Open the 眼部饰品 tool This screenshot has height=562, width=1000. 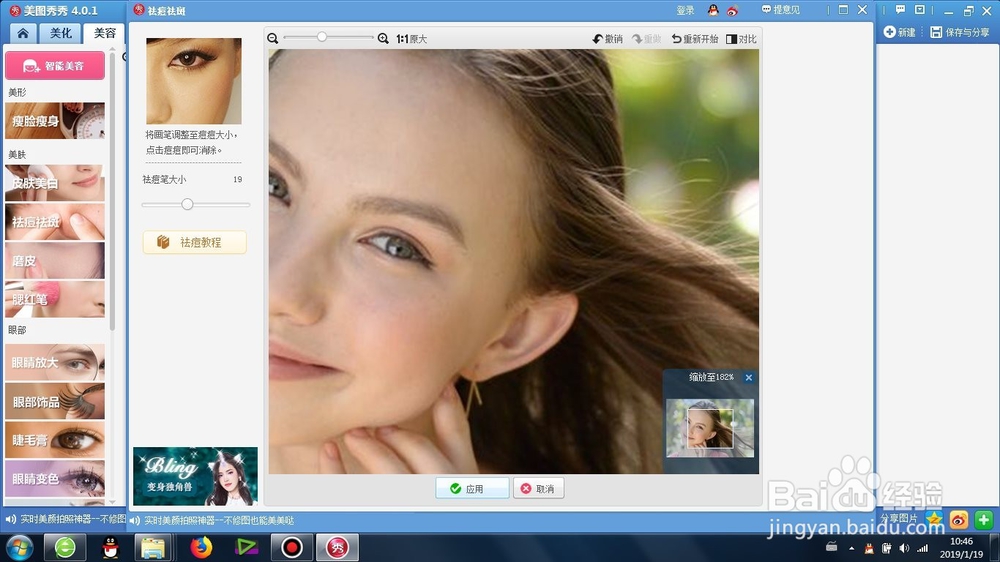click(x=55, y=401)
